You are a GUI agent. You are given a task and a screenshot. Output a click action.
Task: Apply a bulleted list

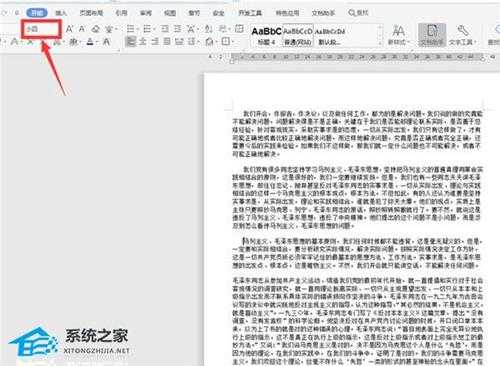[131, 29]
